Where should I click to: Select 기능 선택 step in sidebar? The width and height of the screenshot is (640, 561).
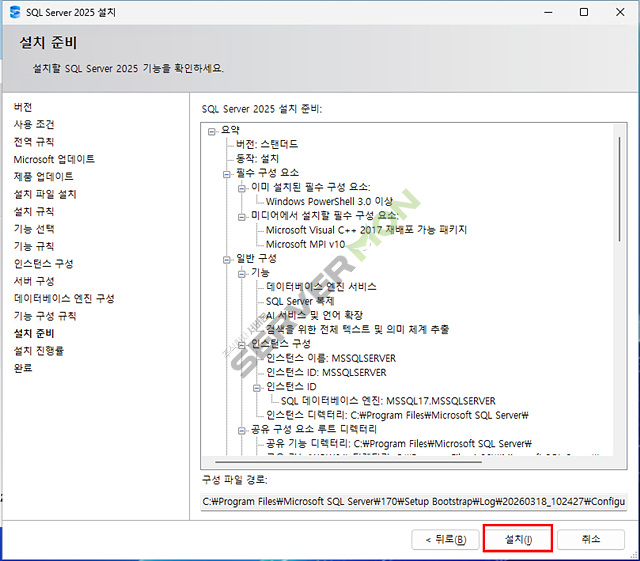pos(34,229)
